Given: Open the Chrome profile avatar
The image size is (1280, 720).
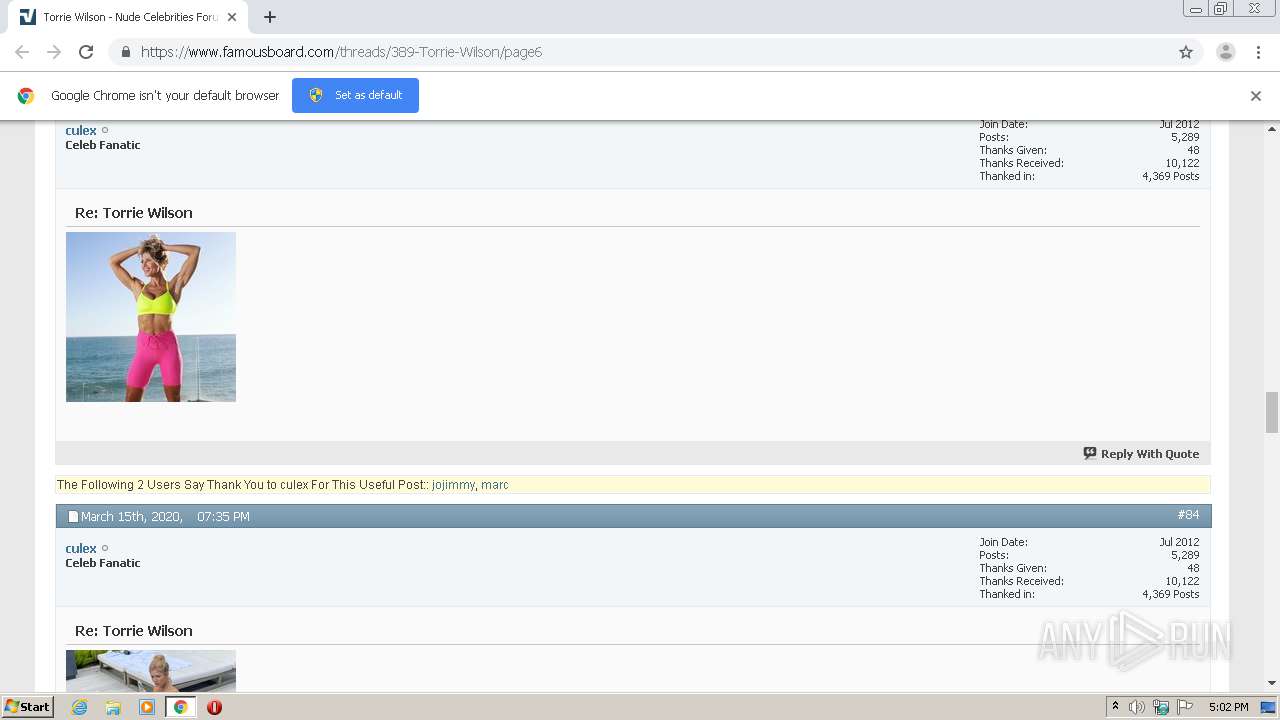Looking at the screenshot, I should click(1226, 52).
